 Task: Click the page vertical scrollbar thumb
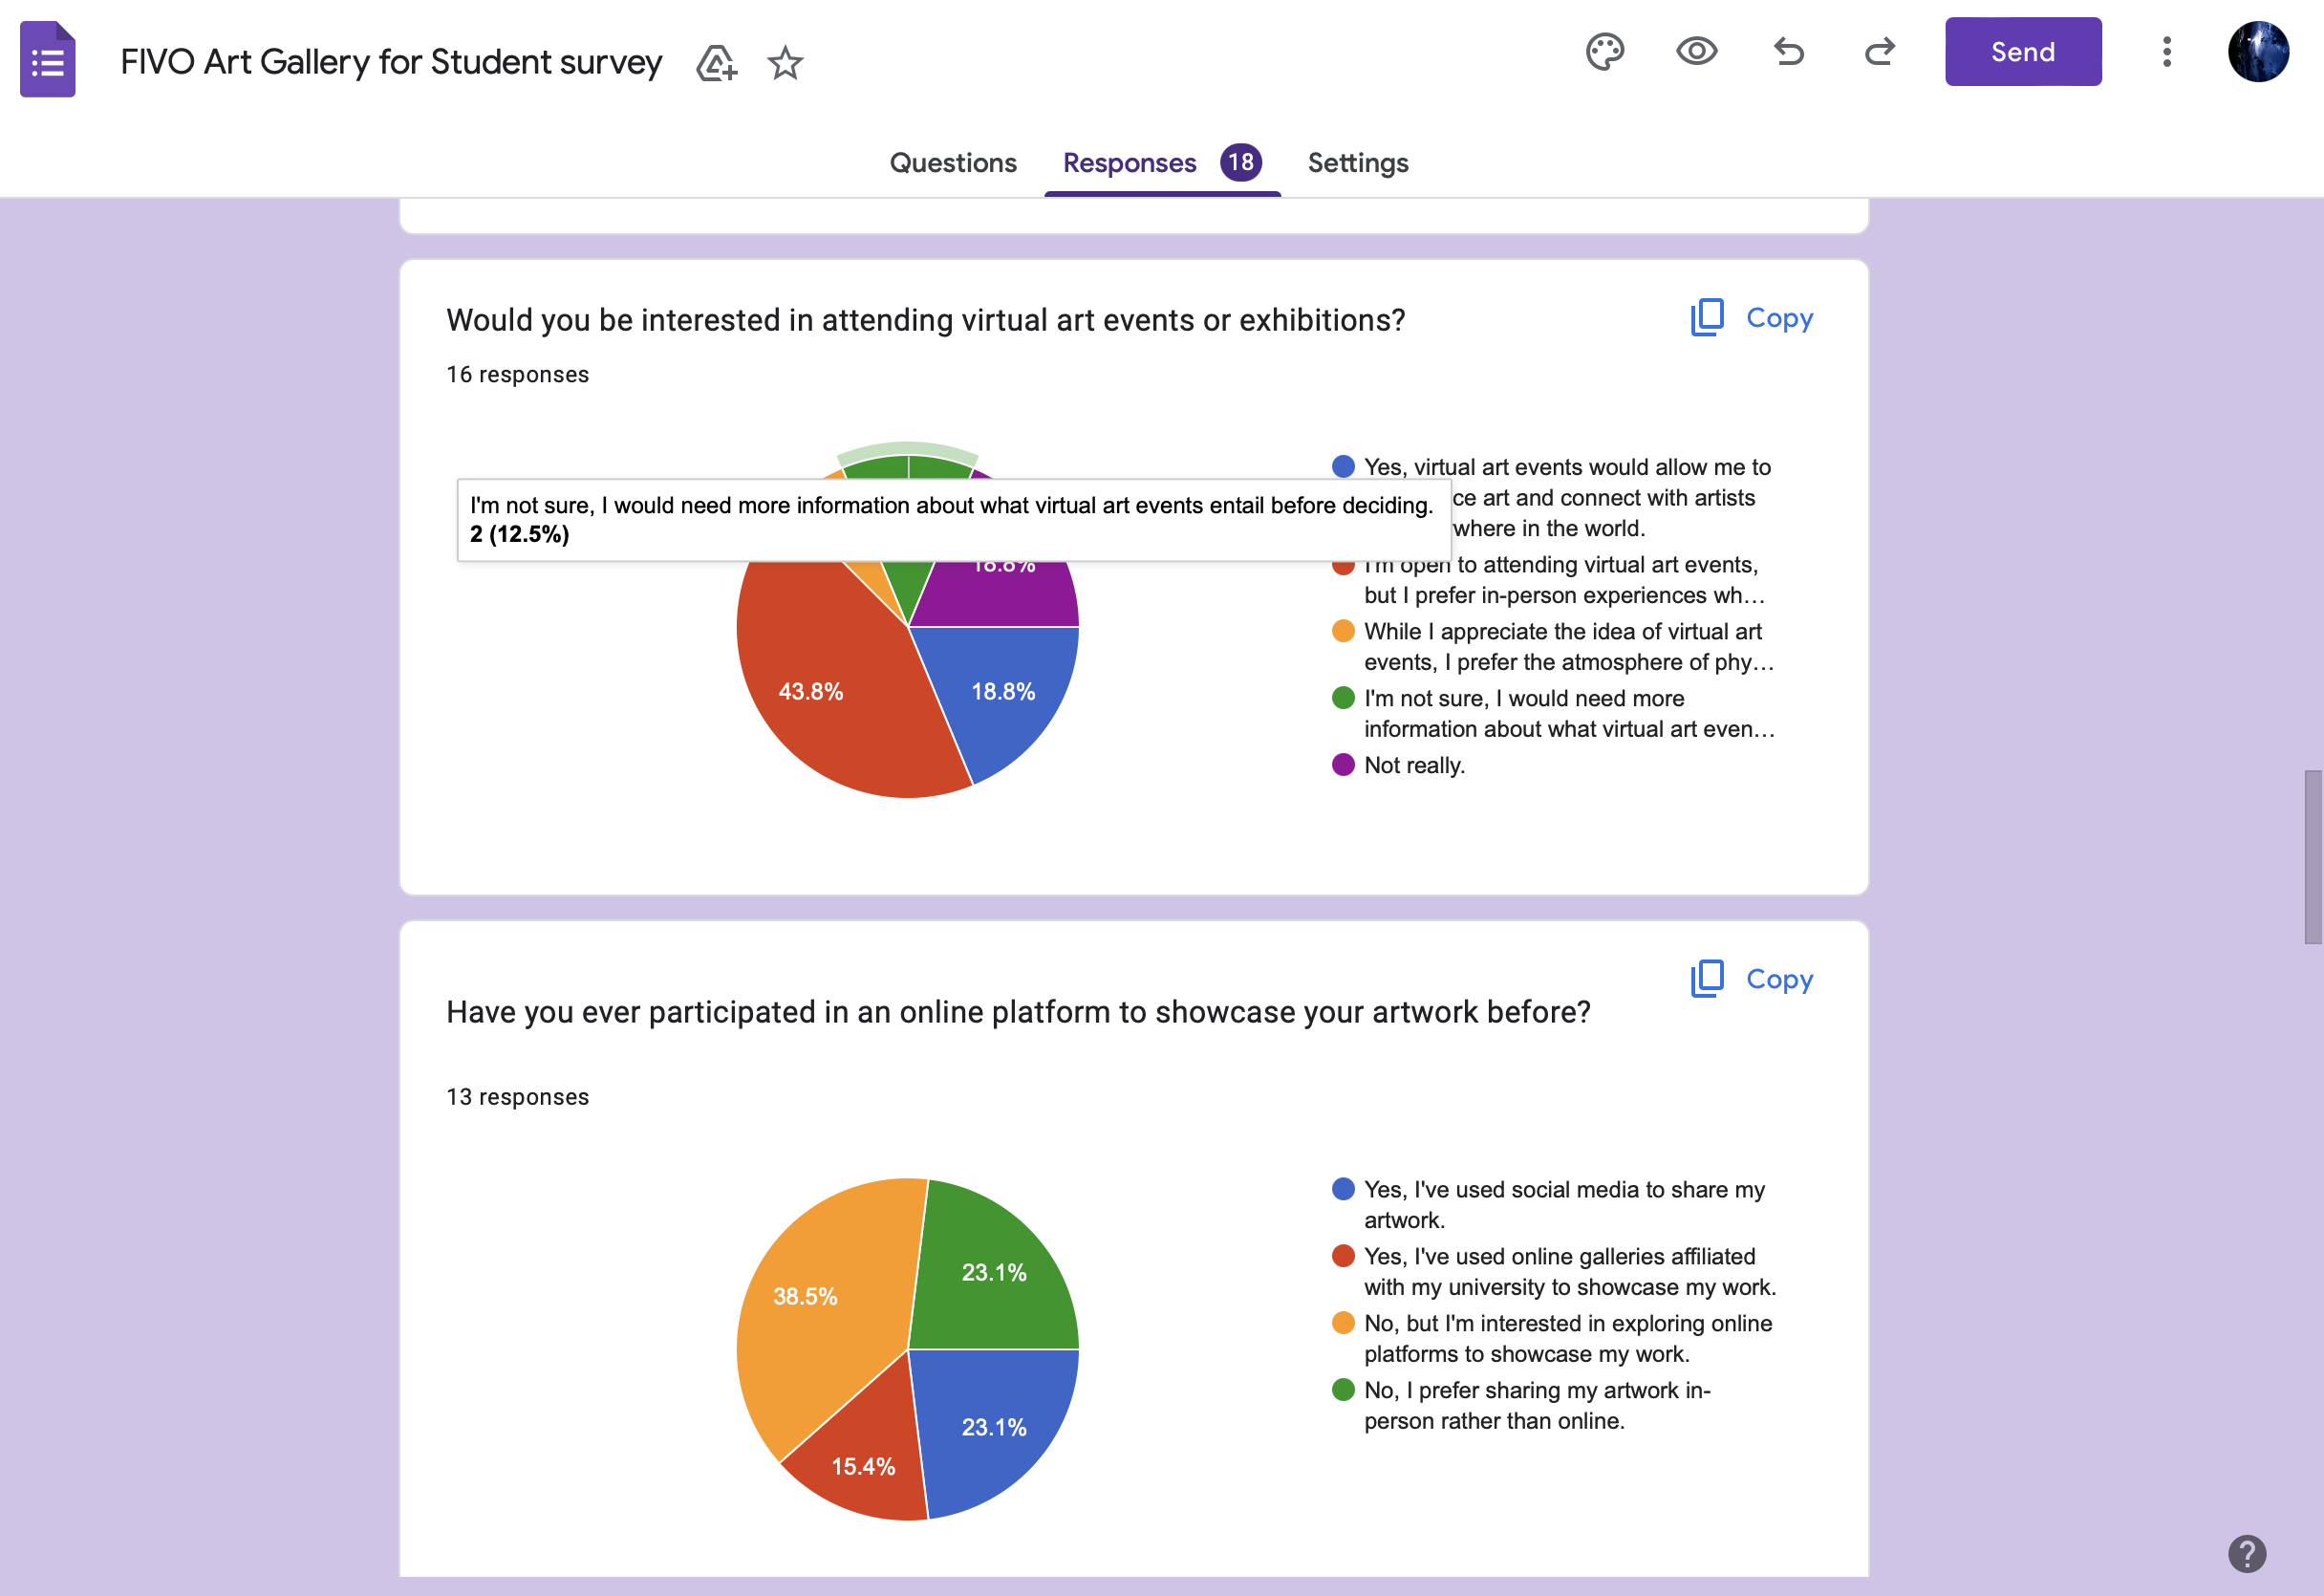click(2312, 856)
